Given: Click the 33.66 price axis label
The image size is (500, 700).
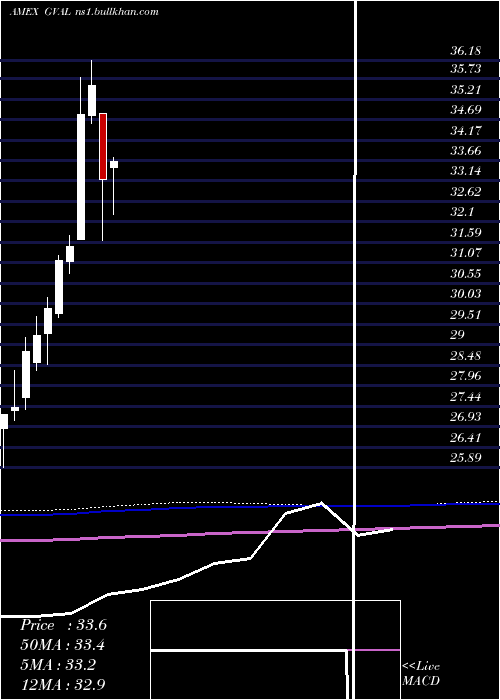Looking at the screenshot, I should (x=465, y=151).
